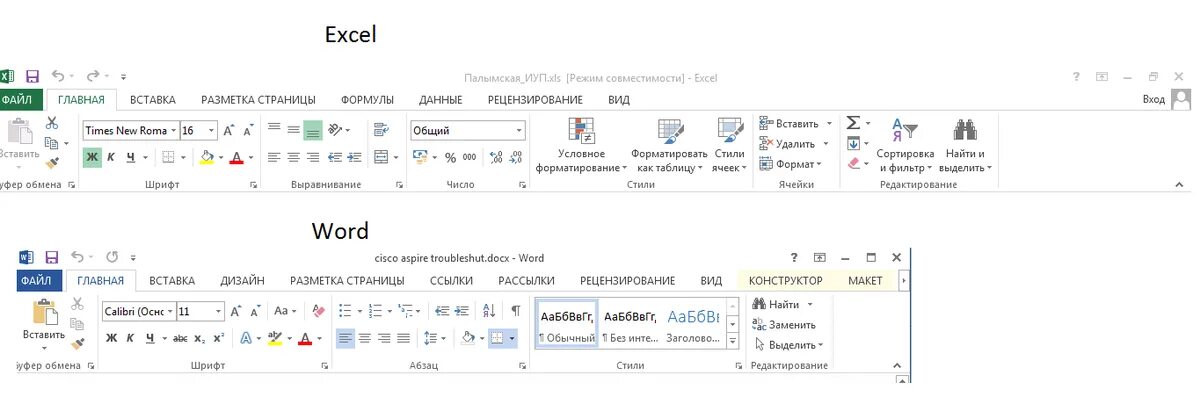Open Excel РАЗМЕТКА СТРАНИЦЫ tab
The height and width of the screenshot is (404, 1200).
[258, 100]
